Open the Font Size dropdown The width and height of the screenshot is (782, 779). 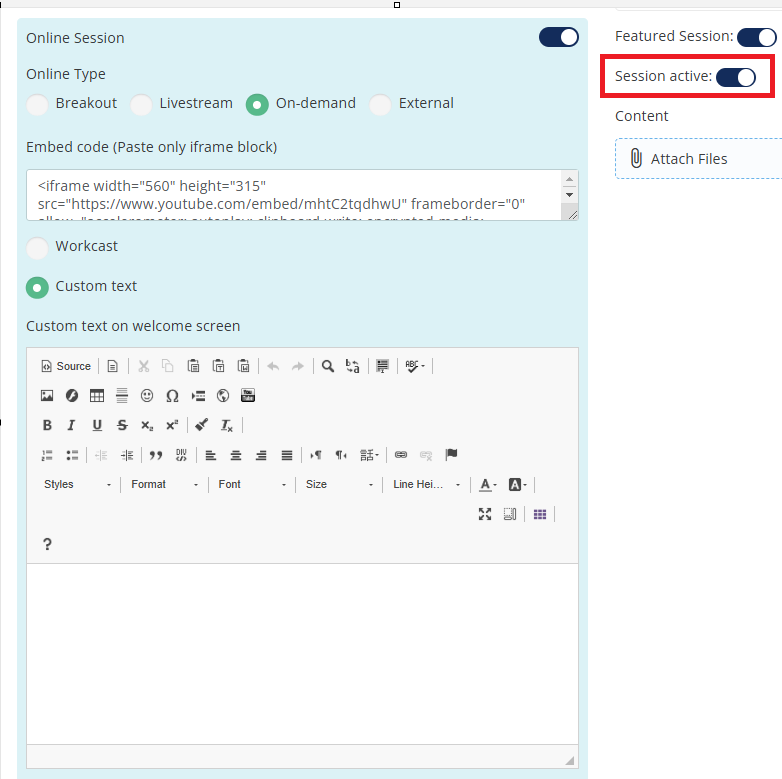(x=340, y=485)
